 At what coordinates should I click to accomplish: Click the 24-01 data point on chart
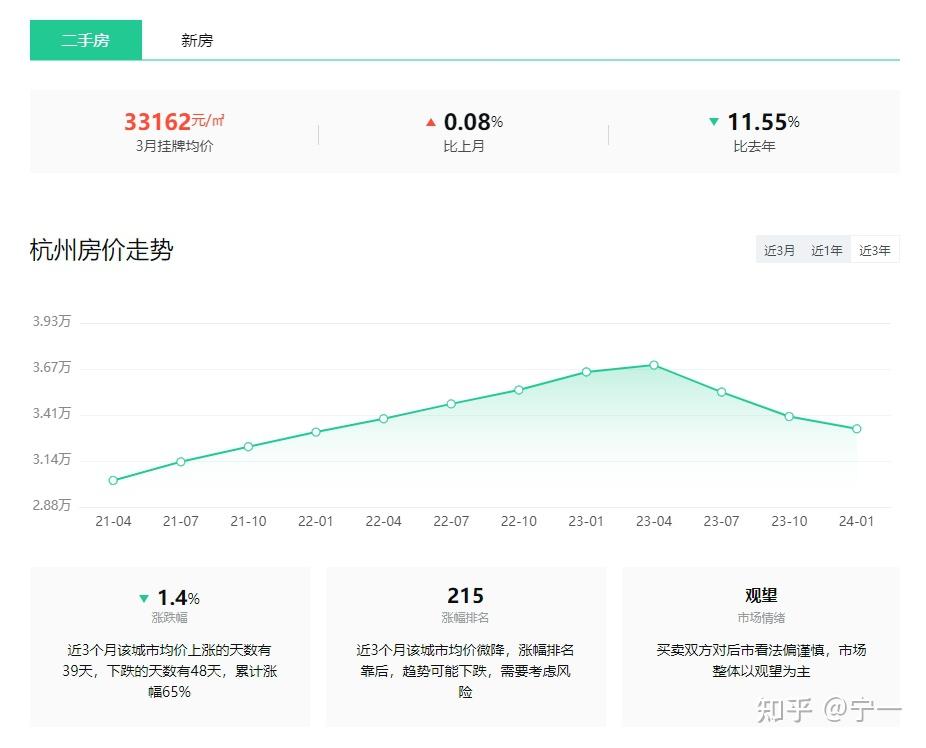[856, 429]
